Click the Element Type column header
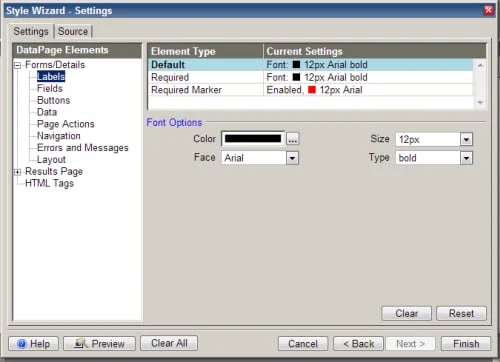The height and width of the screenshot is (362, 500). [205, 51]
